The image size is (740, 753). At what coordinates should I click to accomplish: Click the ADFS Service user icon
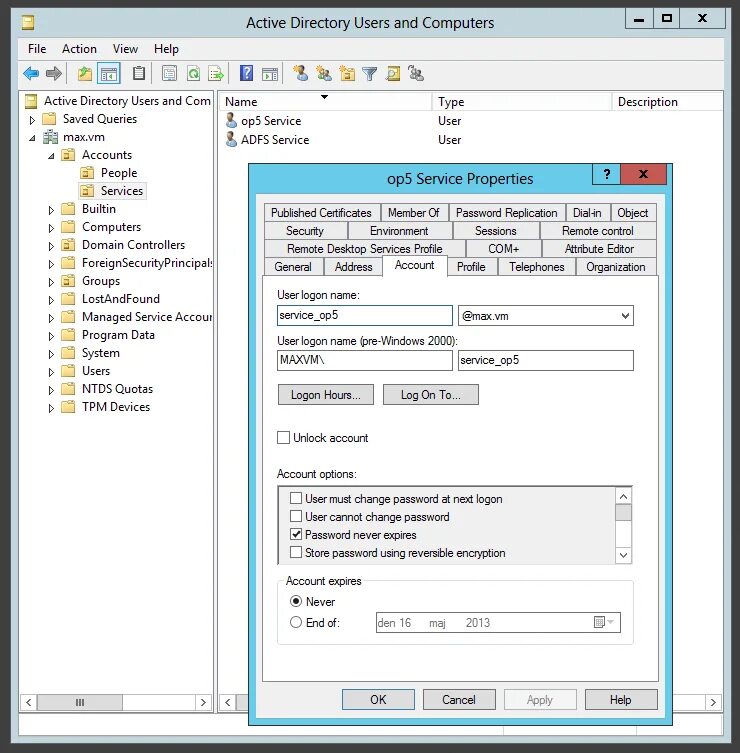pos(231,139)
